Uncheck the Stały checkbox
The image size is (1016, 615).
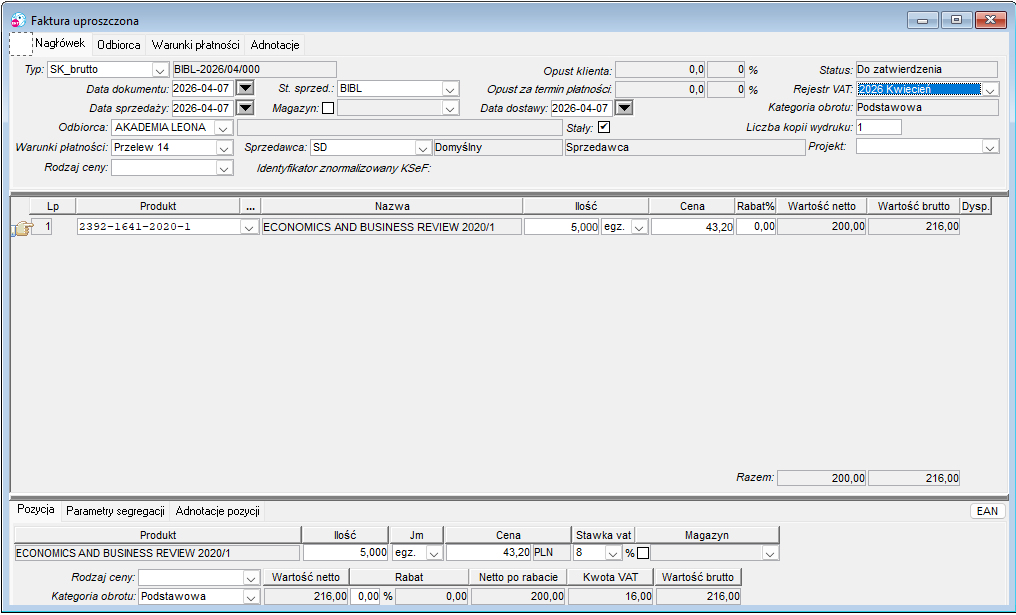pos(604,127)
